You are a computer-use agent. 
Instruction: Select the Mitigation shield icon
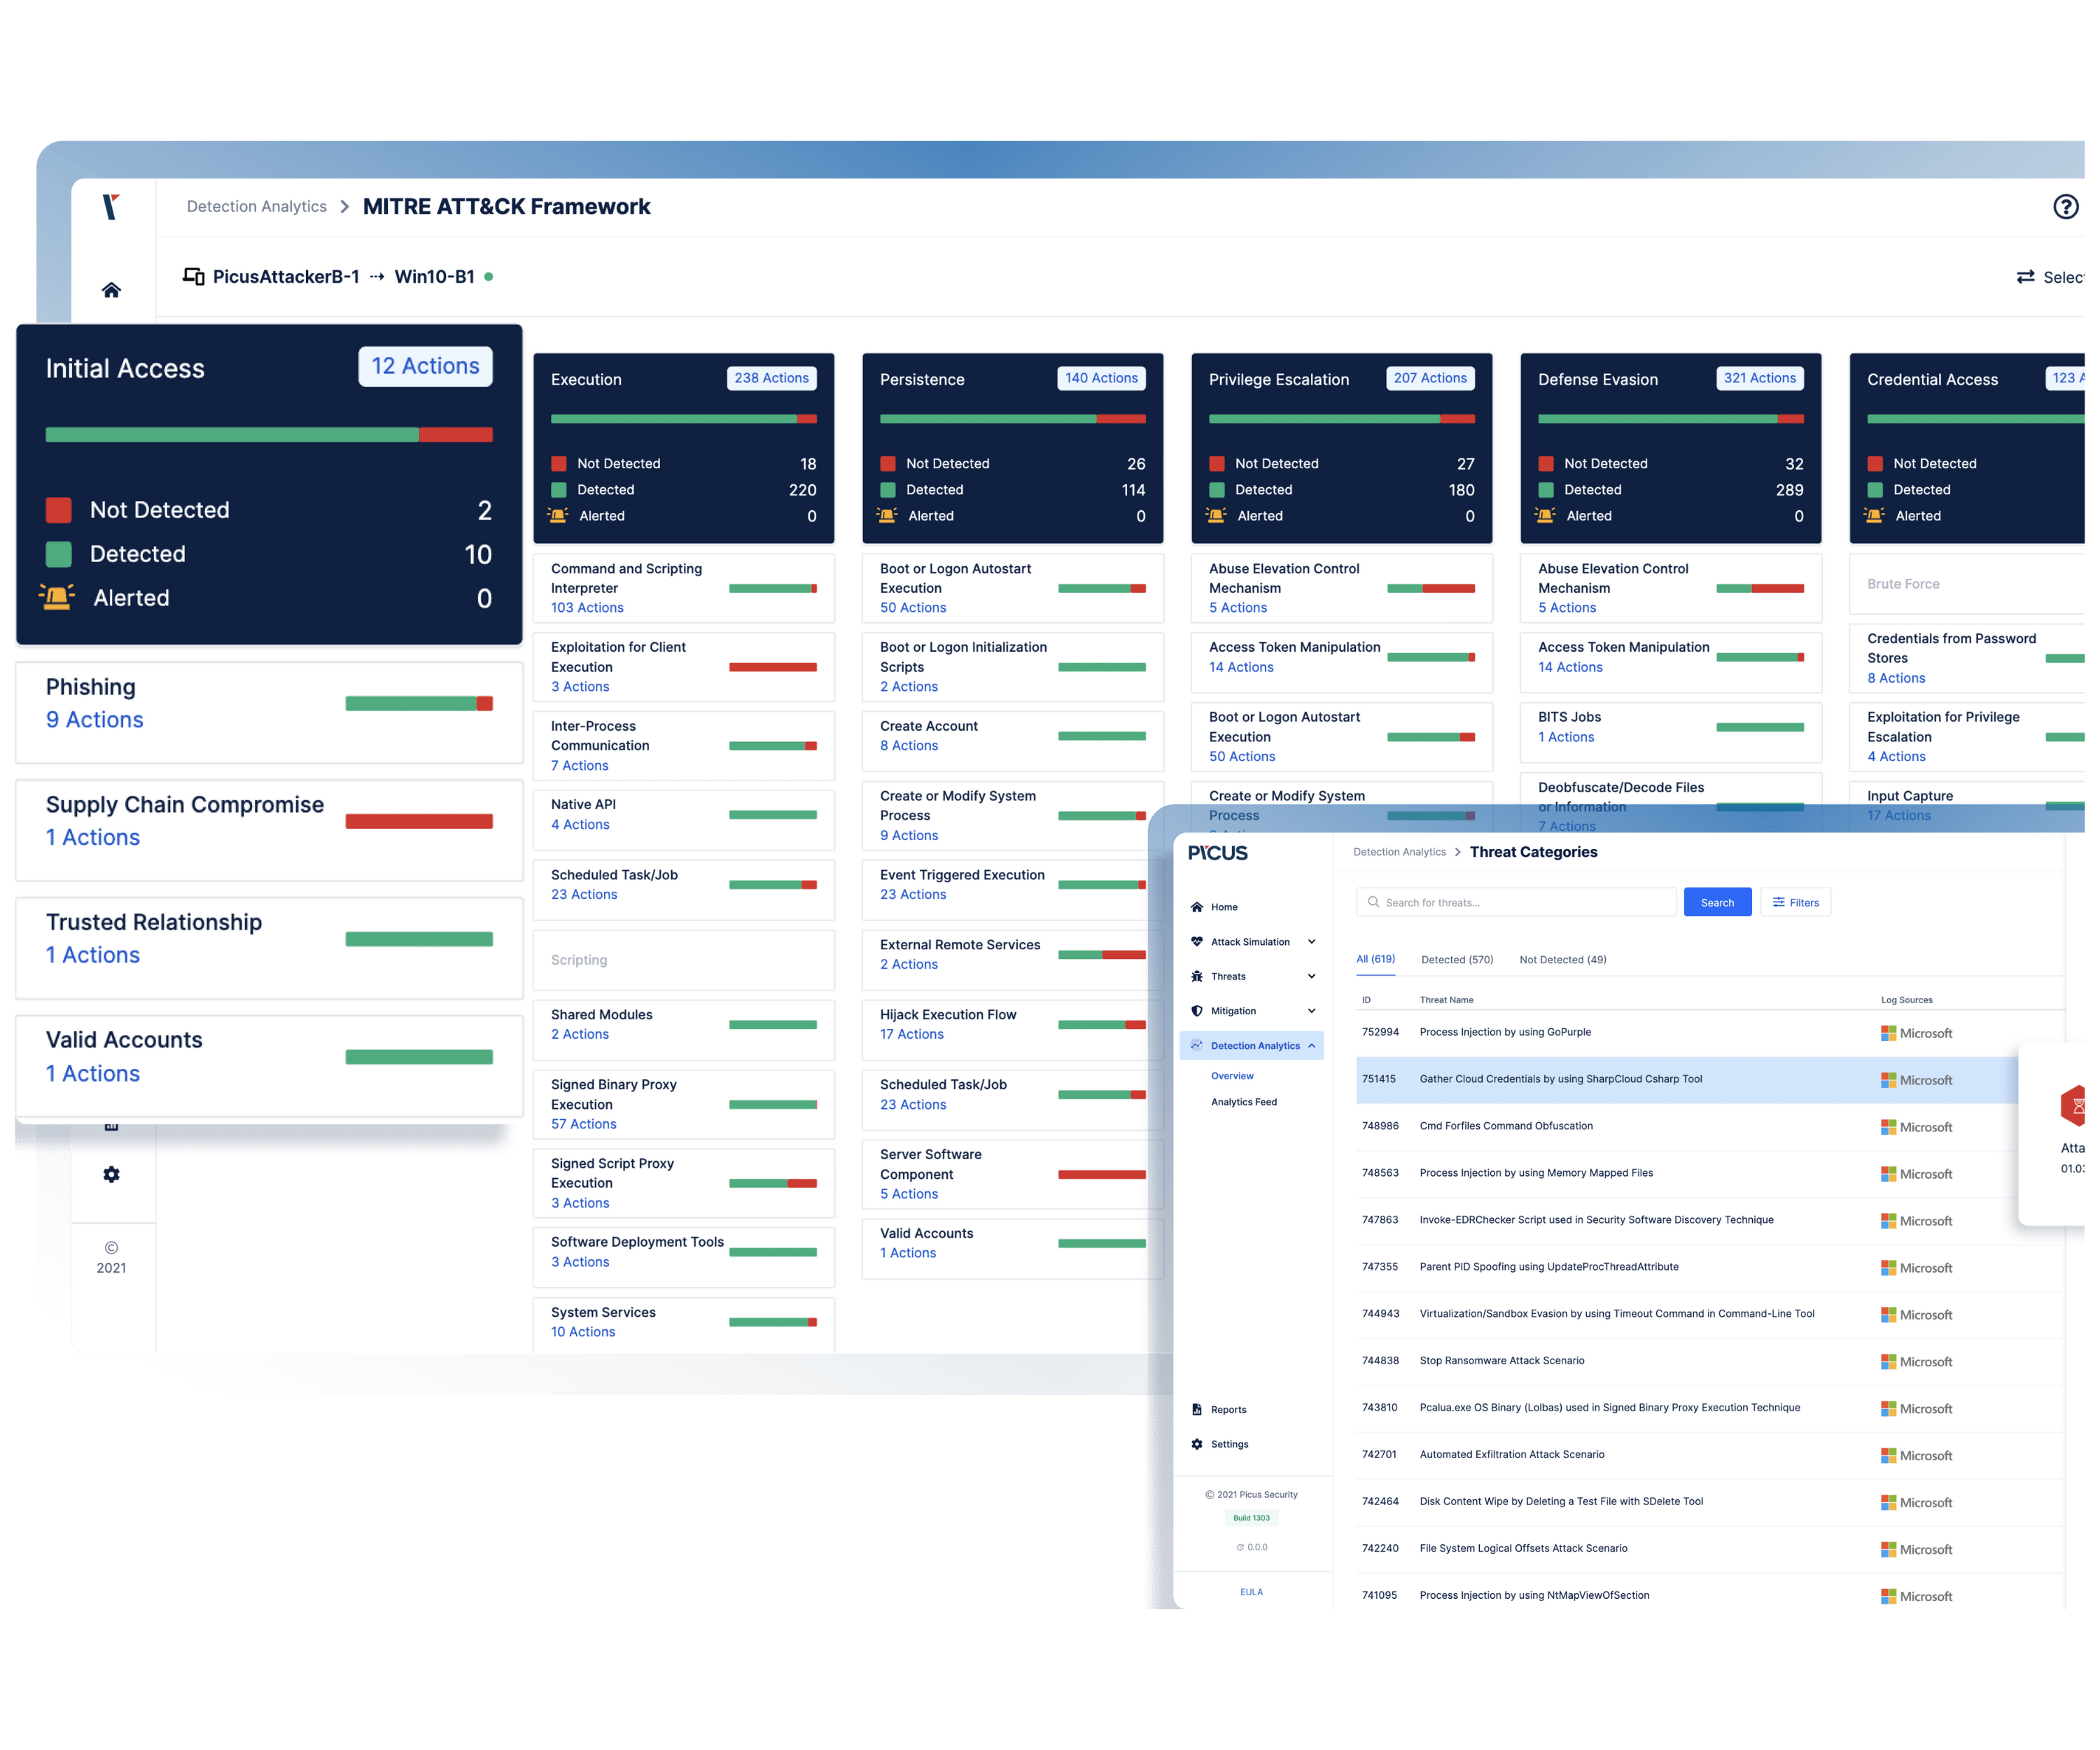(1196, 1011)
